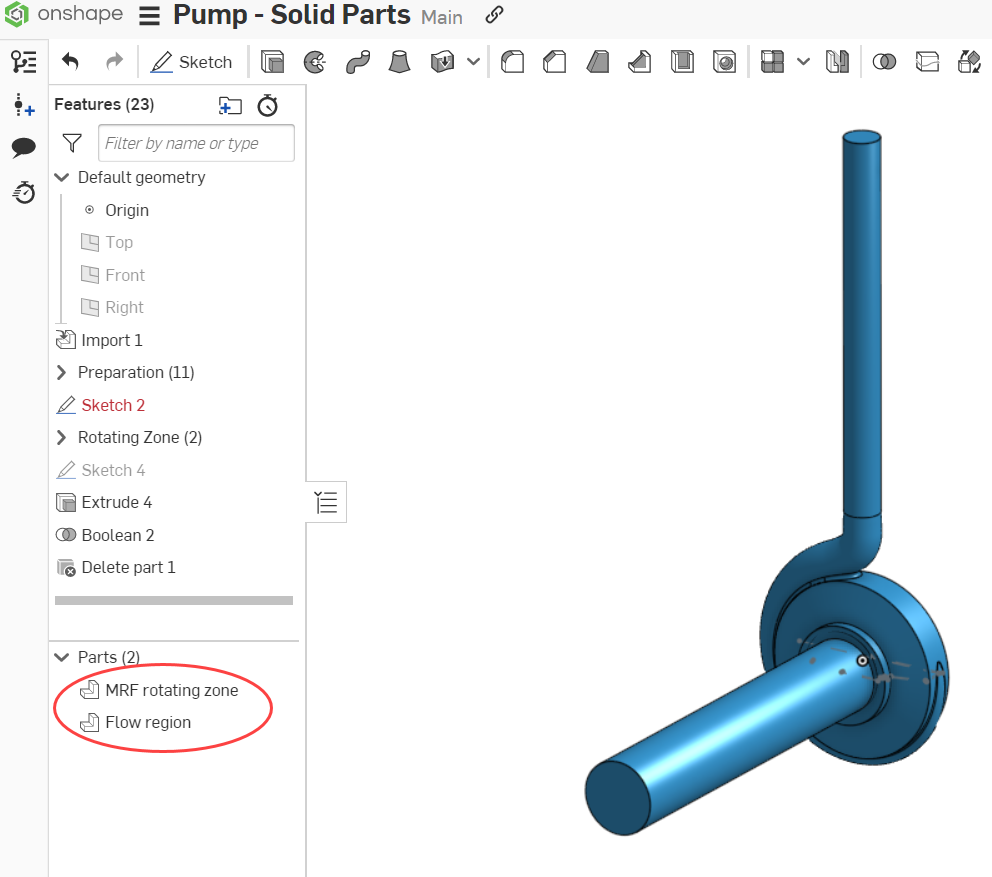Click the Features (23) header text
Screen dimensions: 992x877
click(104, 104)
